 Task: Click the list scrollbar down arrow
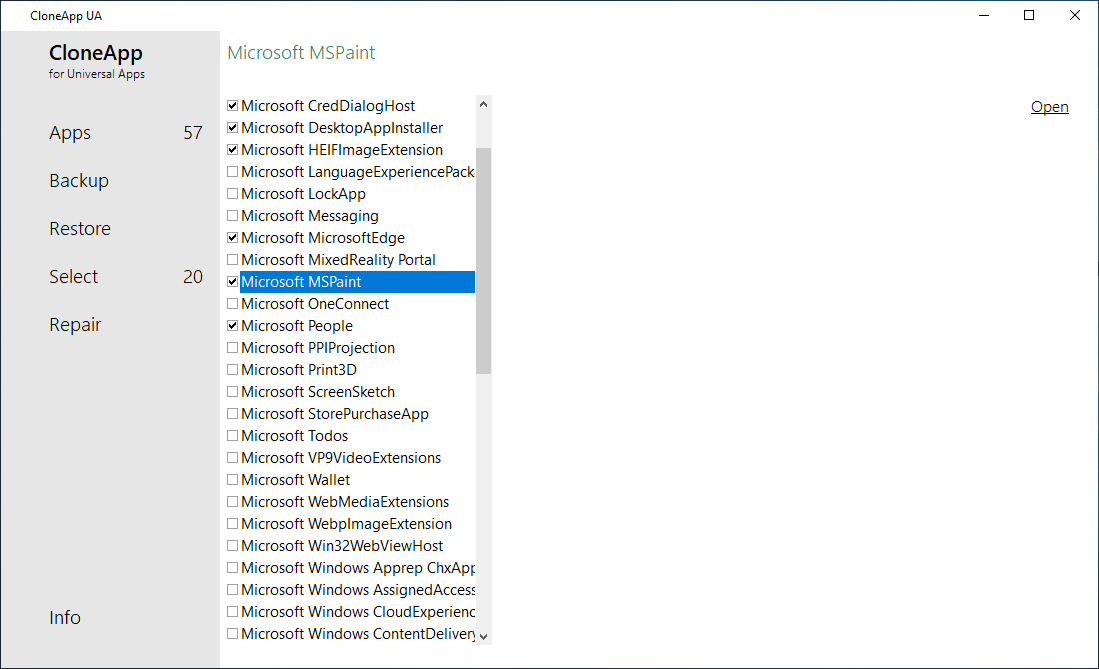tap(483, 637)
